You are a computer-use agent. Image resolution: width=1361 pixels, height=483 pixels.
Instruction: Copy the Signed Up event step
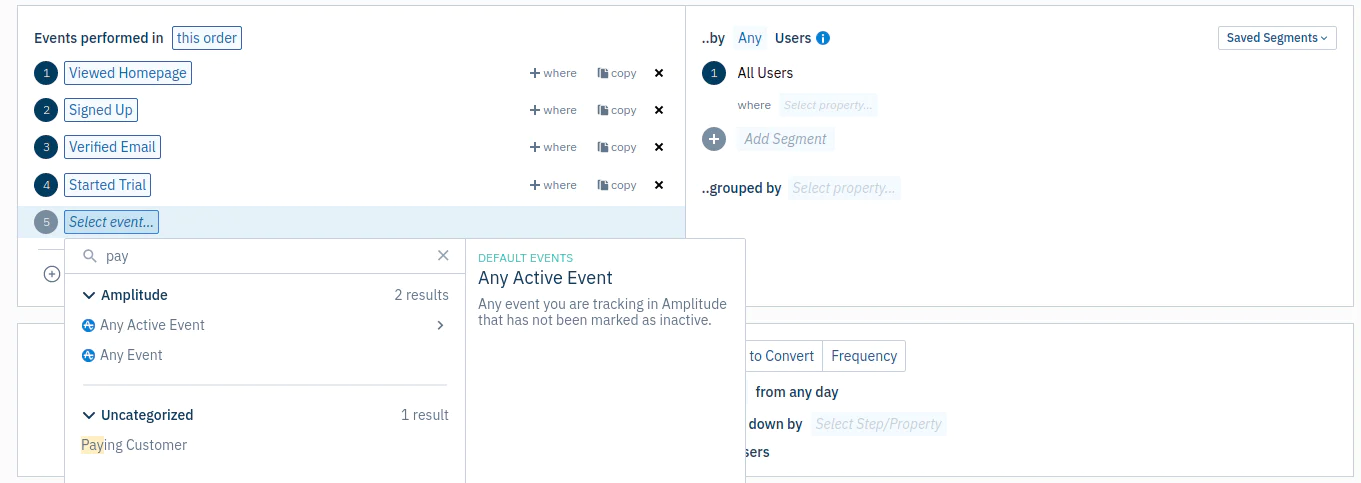616,110
